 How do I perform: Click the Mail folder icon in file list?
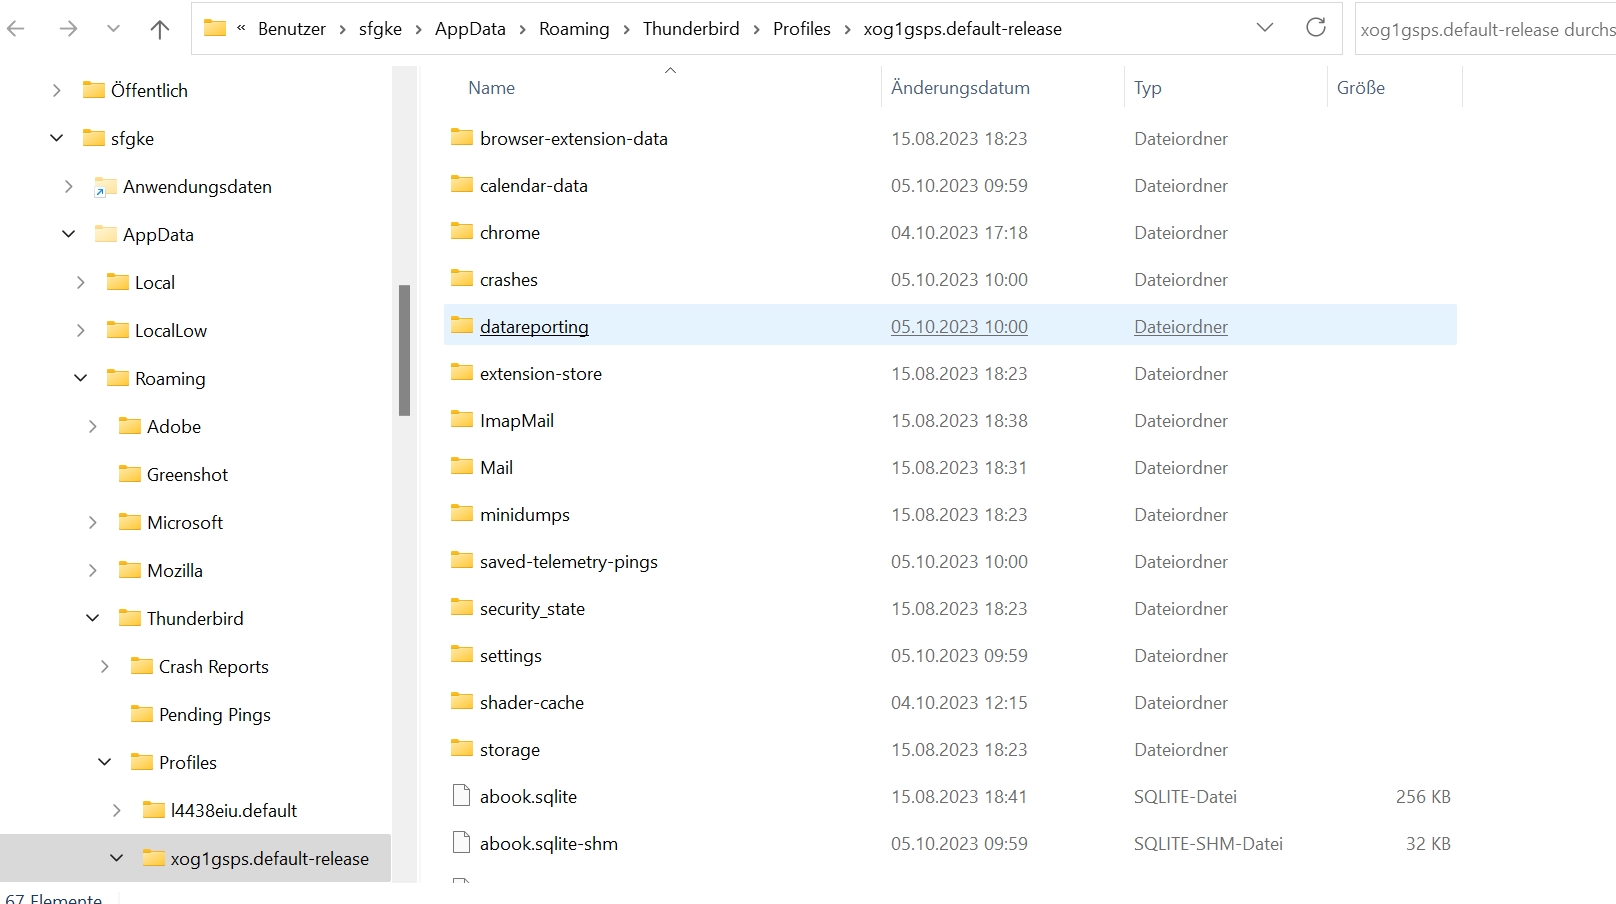tap(462, 466)
